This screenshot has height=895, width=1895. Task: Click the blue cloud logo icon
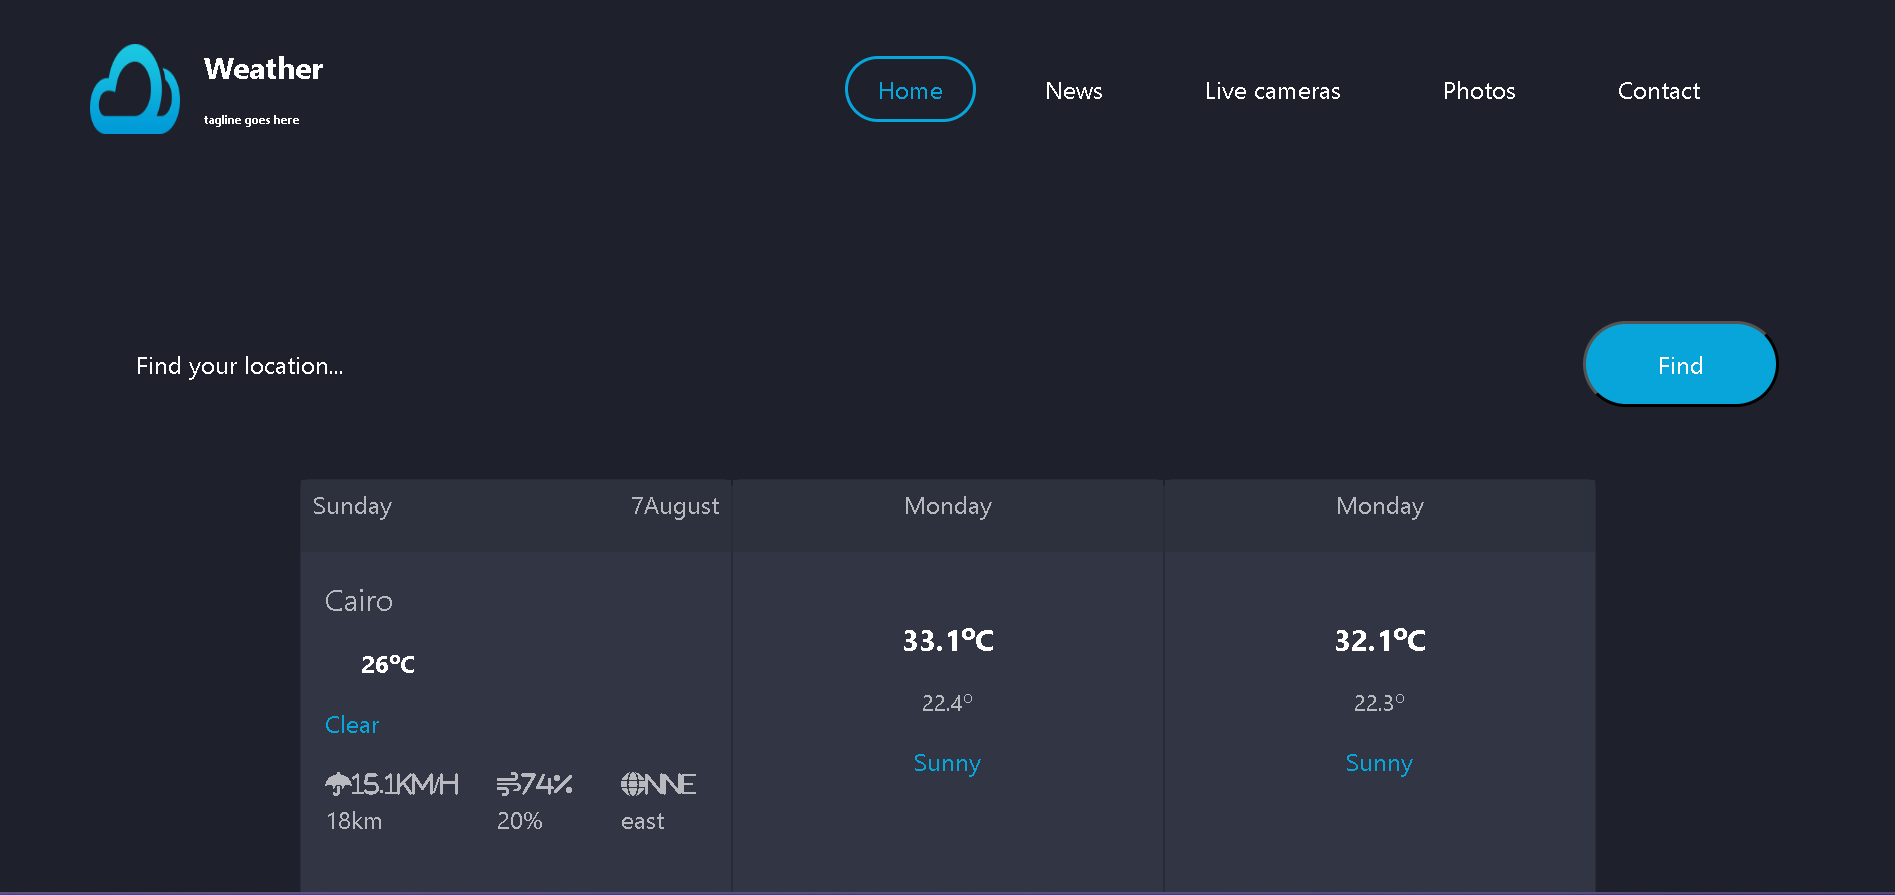pyautogui.click(x=135, y=89)
